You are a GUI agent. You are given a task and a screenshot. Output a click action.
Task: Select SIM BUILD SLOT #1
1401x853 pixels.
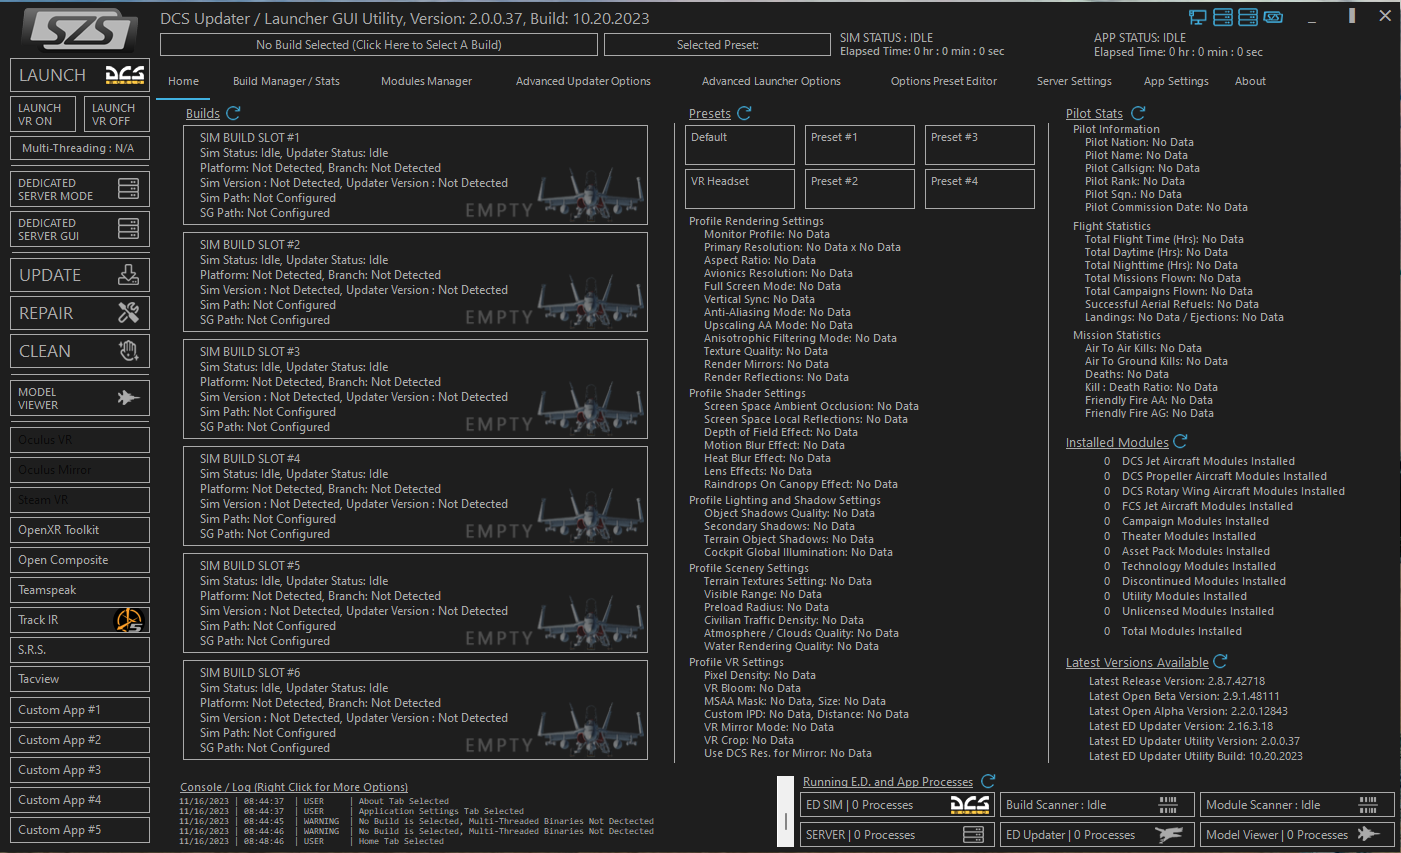pyautogui.click(x=416, y=175)
